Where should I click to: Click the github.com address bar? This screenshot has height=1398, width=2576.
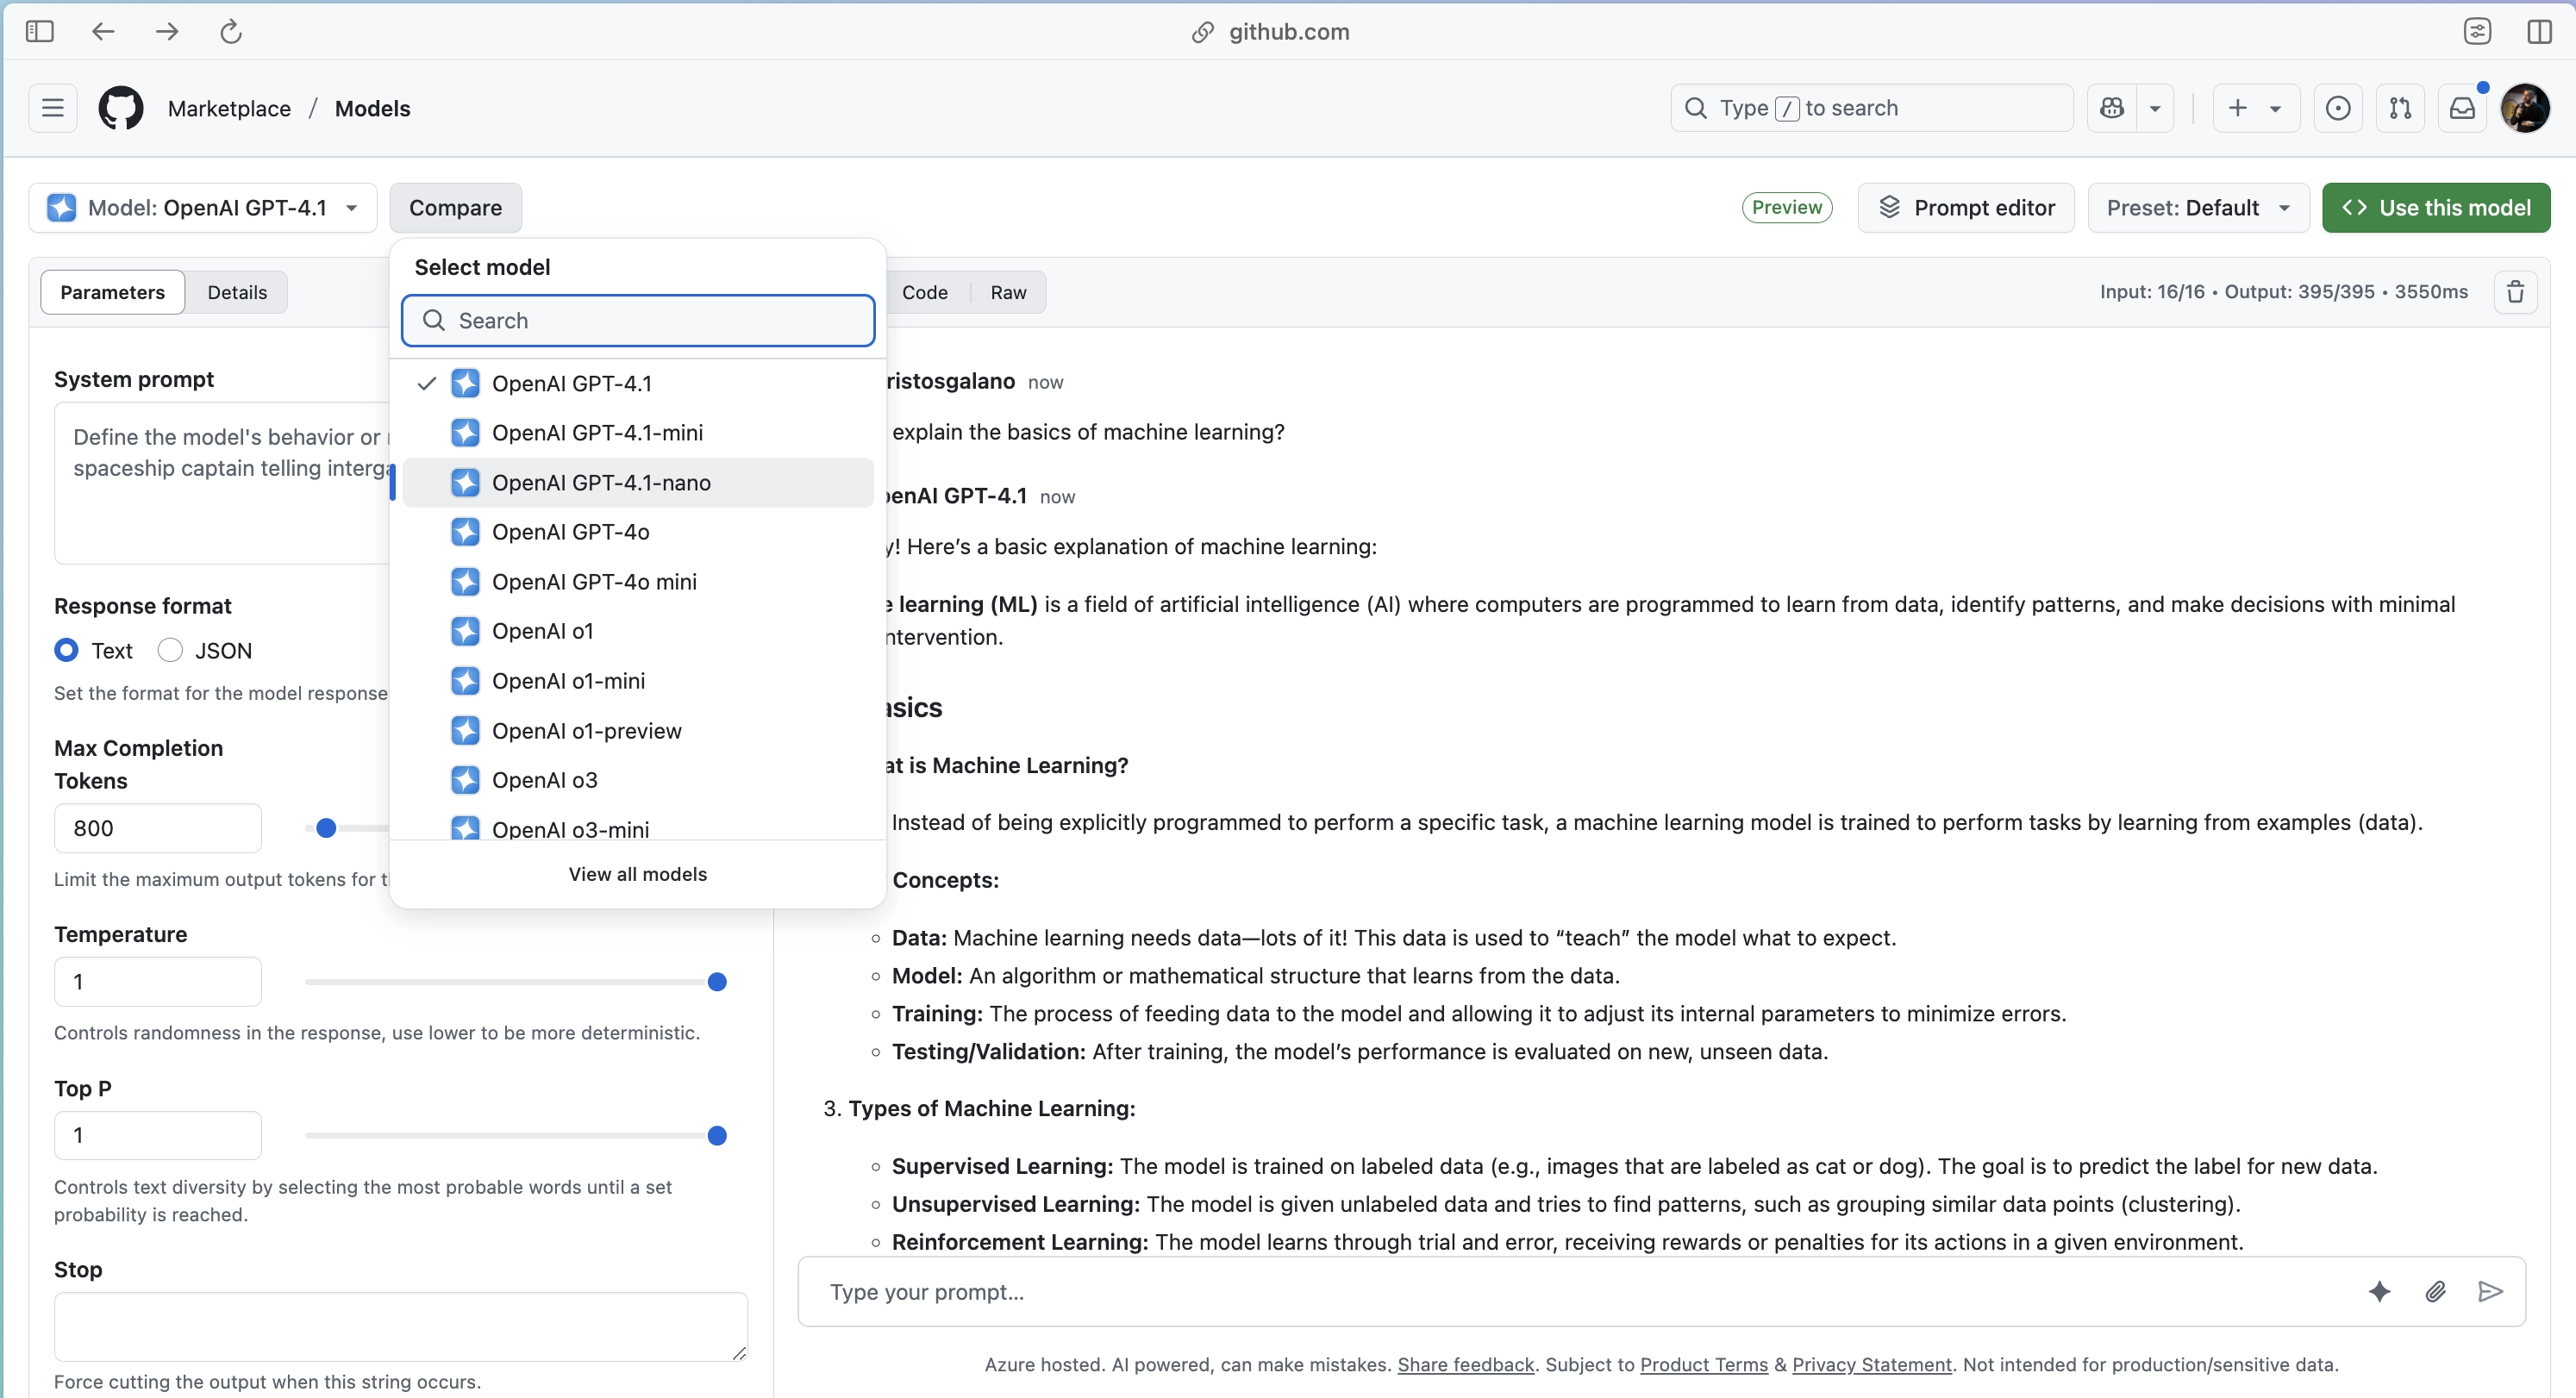click(x=1271, y=32)
